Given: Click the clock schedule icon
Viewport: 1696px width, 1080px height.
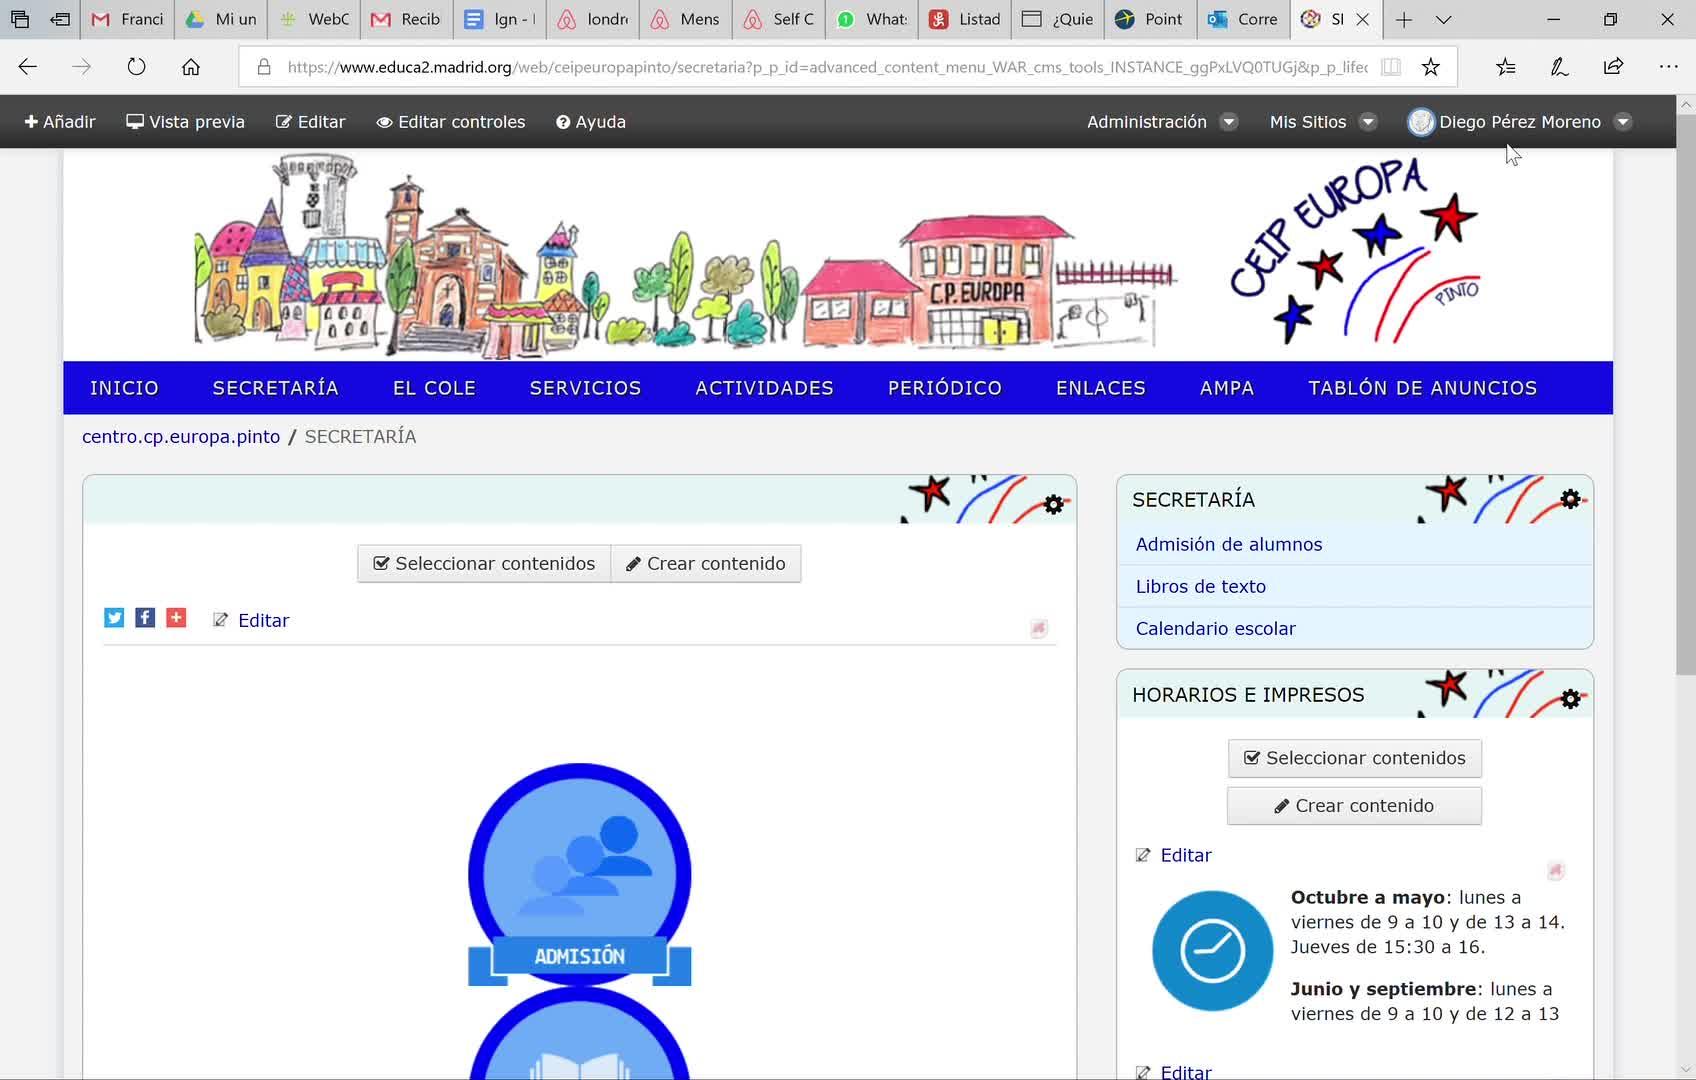Looking at the screenshot, I should pyautogui.click(x=1213, y=951).
